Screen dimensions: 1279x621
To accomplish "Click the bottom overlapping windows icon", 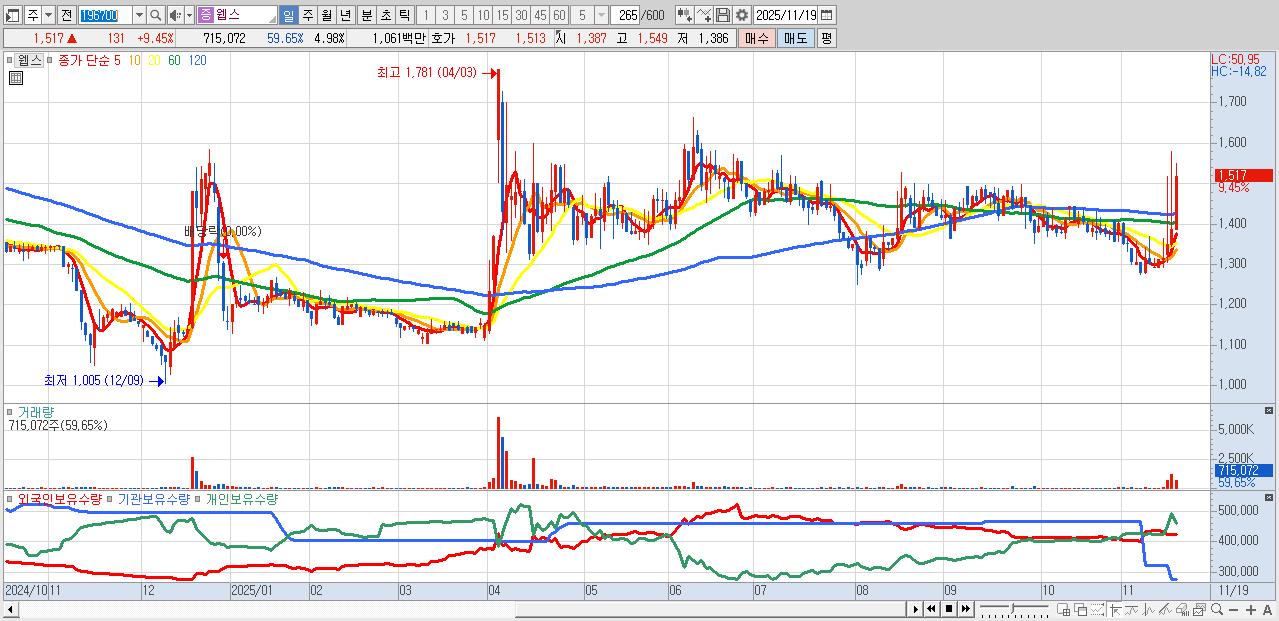I will (x=1081, y=609).
